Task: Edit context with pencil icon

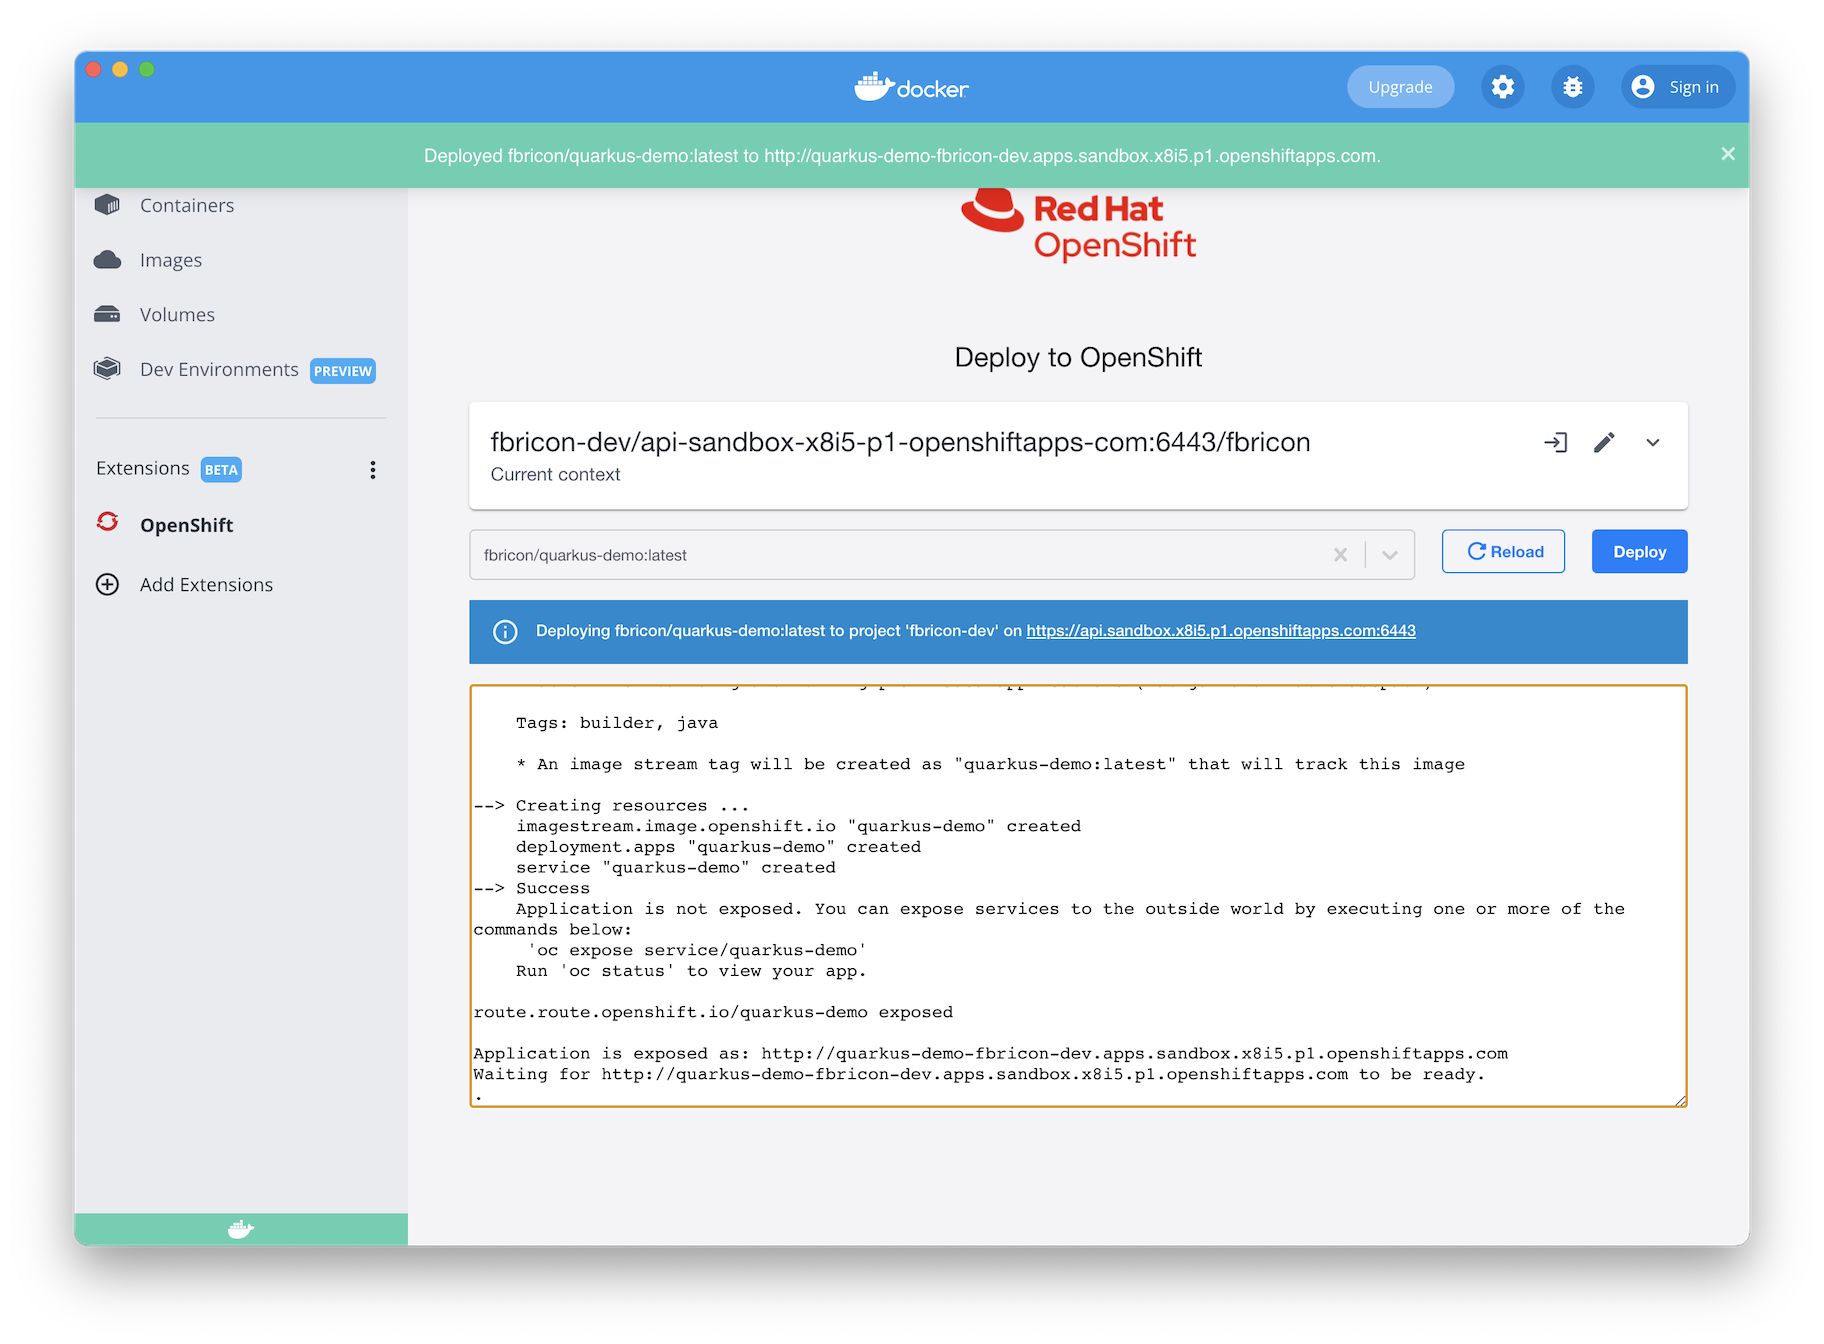Action: pyautogui.click(x=1604, y=442)
